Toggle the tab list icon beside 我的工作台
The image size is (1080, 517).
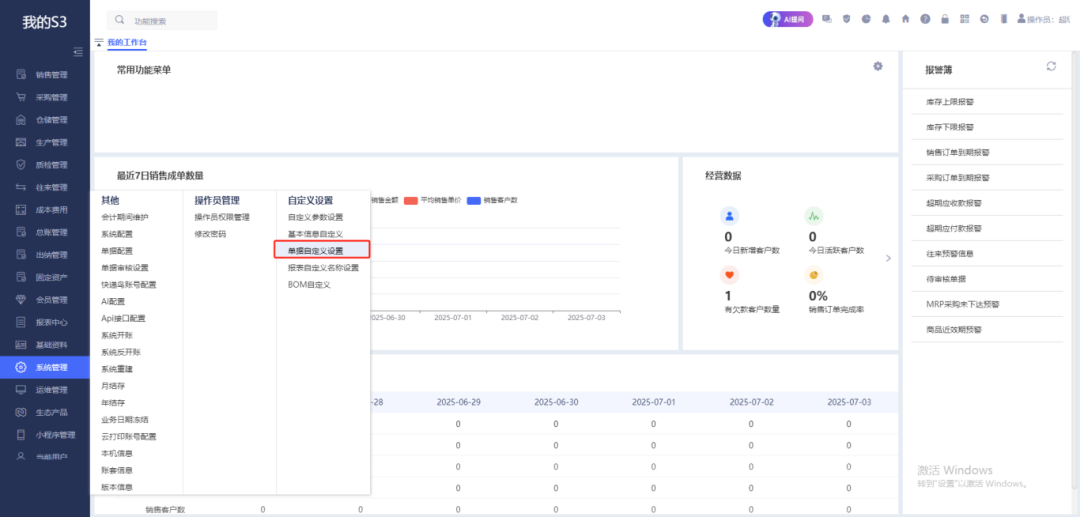pyautogui.click(x=99, y=43)
